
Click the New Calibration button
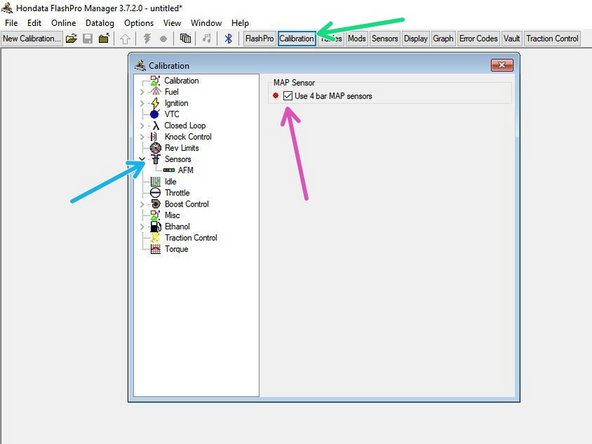(31, 39)
